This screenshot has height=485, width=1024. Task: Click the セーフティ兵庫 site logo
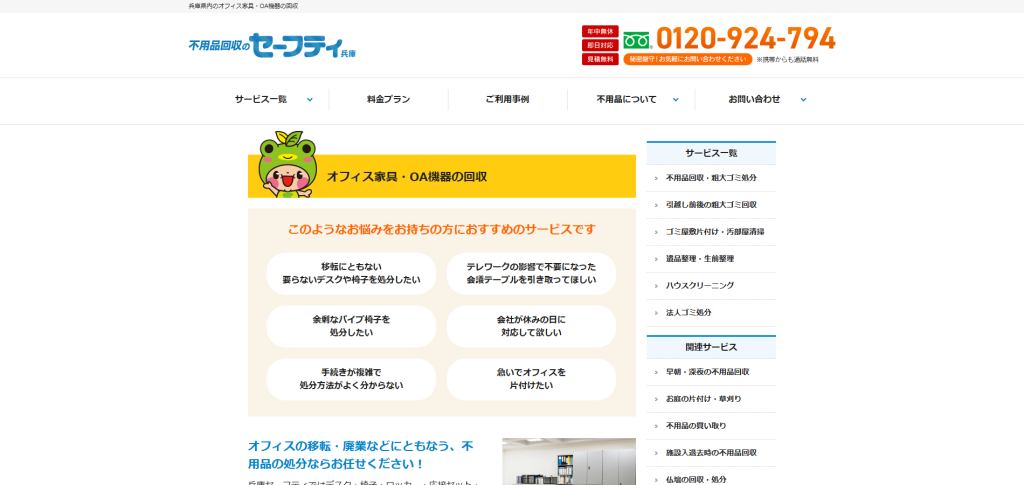(x=272, y=45)
